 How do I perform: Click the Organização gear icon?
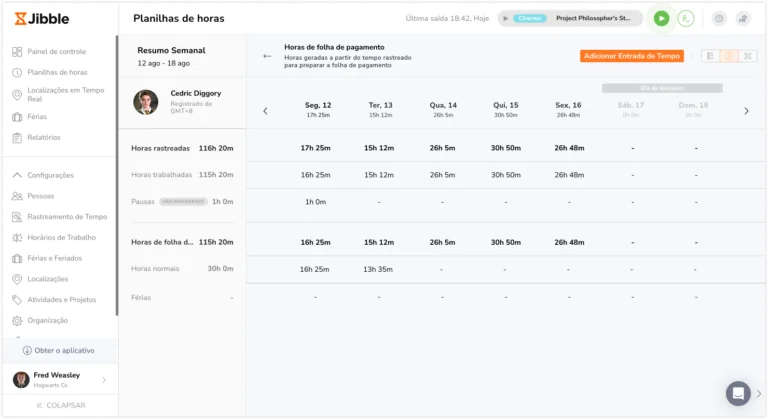[17, 320]
